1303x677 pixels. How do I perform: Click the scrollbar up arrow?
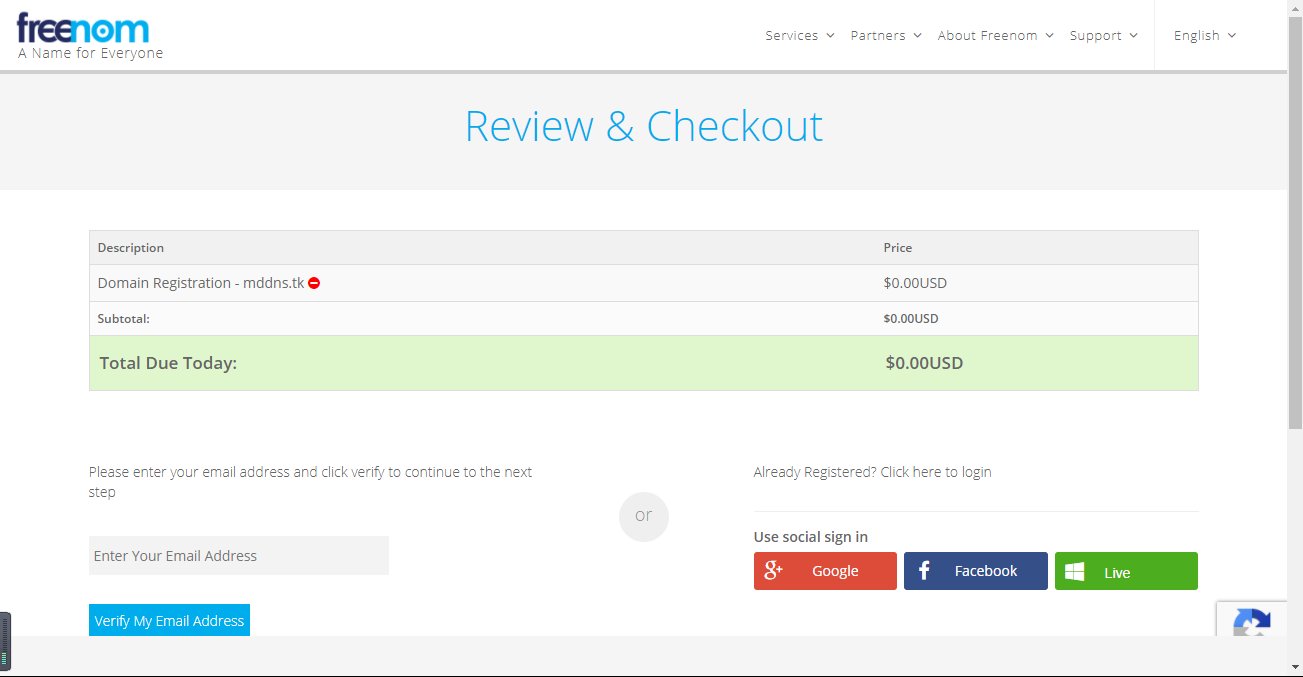[1294, 7]
